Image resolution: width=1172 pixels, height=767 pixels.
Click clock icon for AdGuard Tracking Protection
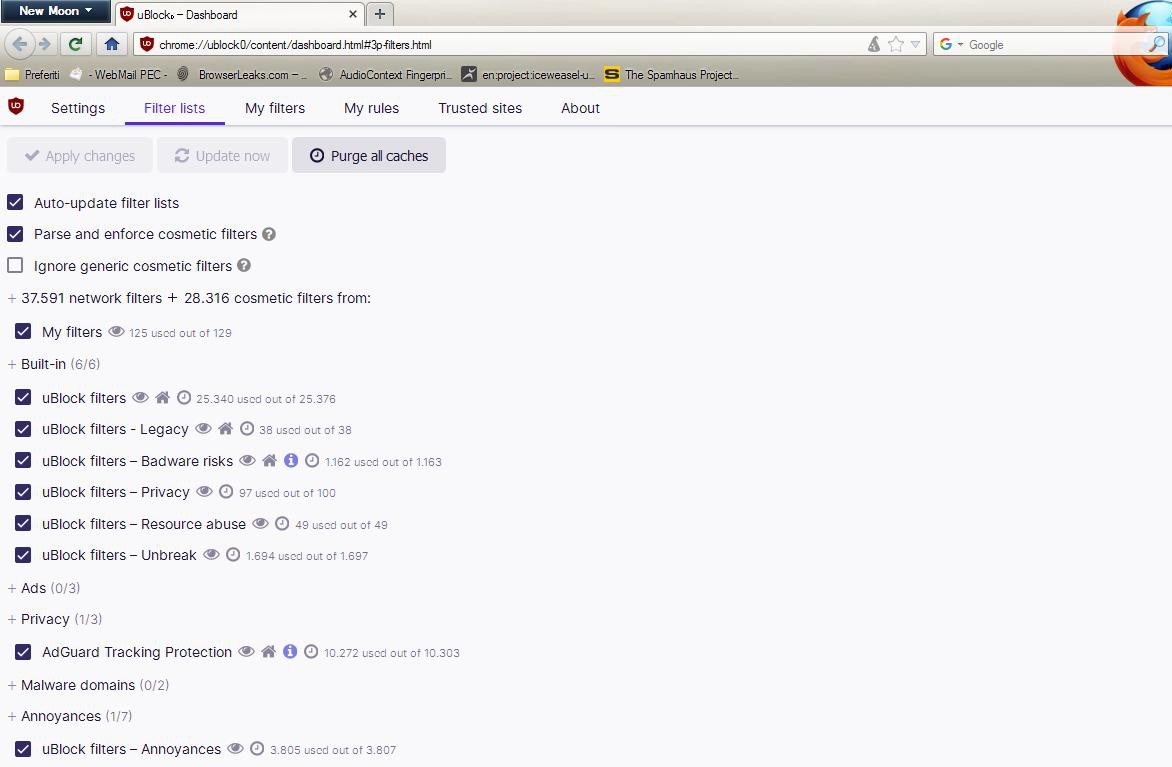(x=311, y=651)
